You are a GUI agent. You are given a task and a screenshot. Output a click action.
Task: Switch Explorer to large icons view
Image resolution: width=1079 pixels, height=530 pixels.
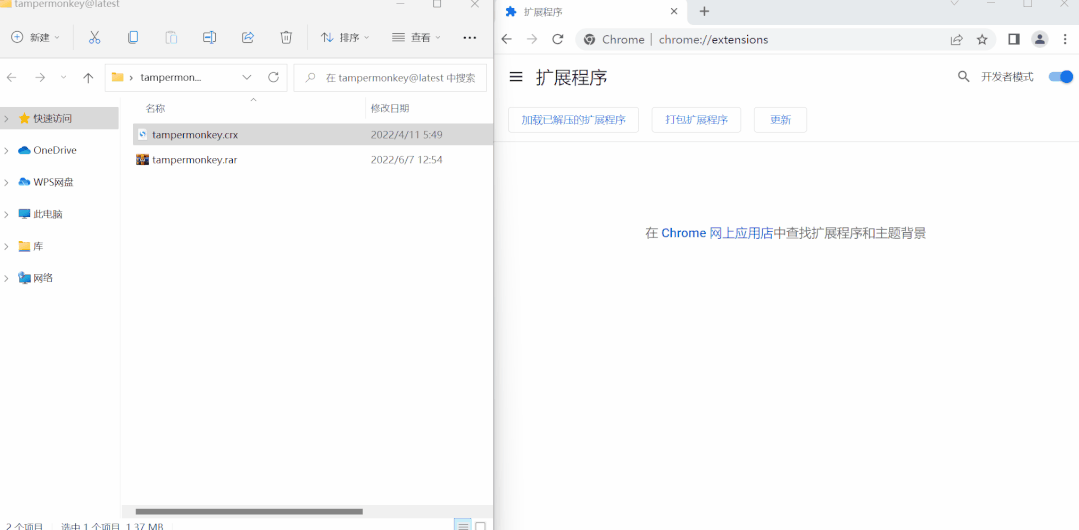481,526
